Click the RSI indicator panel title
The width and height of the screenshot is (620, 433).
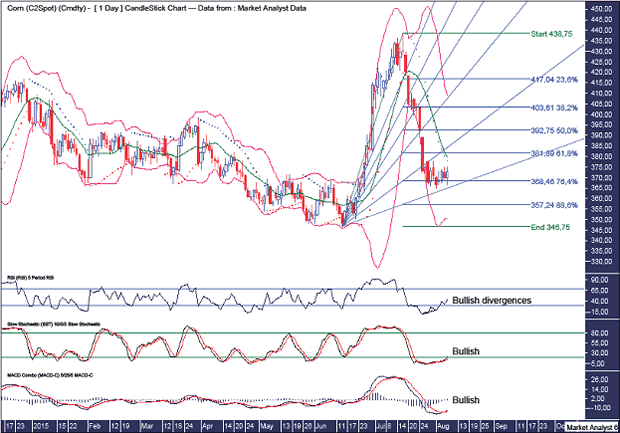[x=36, y=271]
